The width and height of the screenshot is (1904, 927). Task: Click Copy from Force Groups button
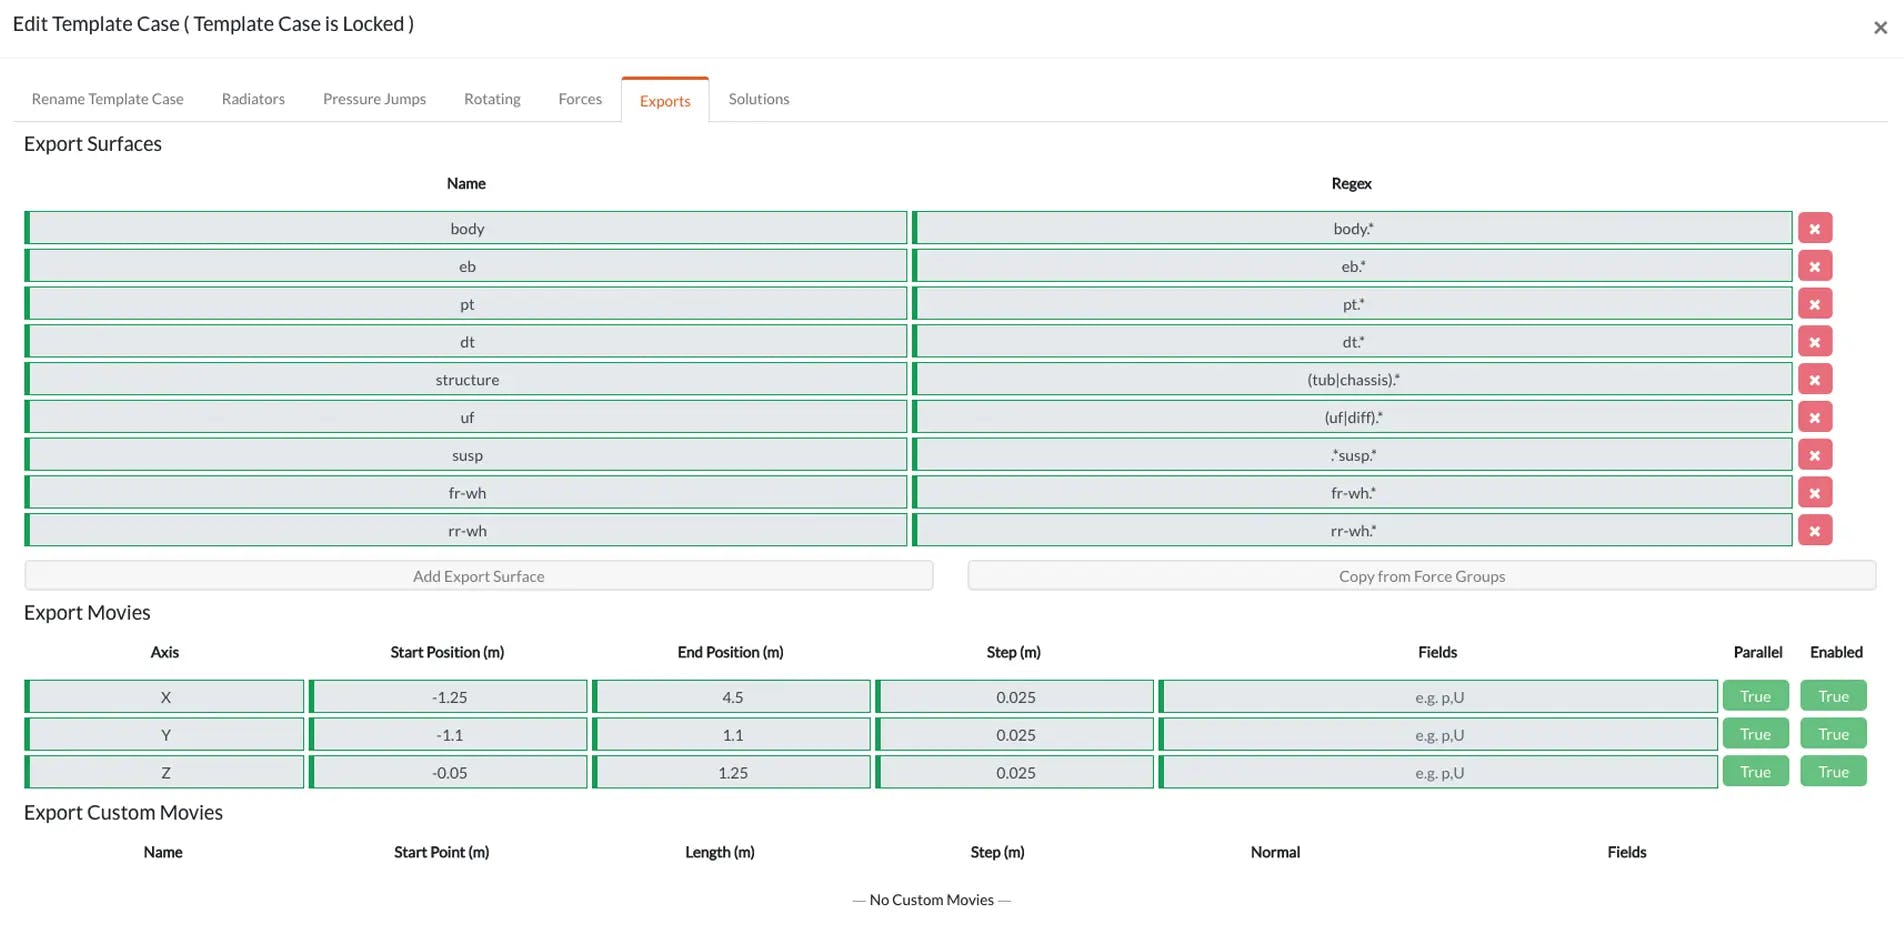(1421, 576)
